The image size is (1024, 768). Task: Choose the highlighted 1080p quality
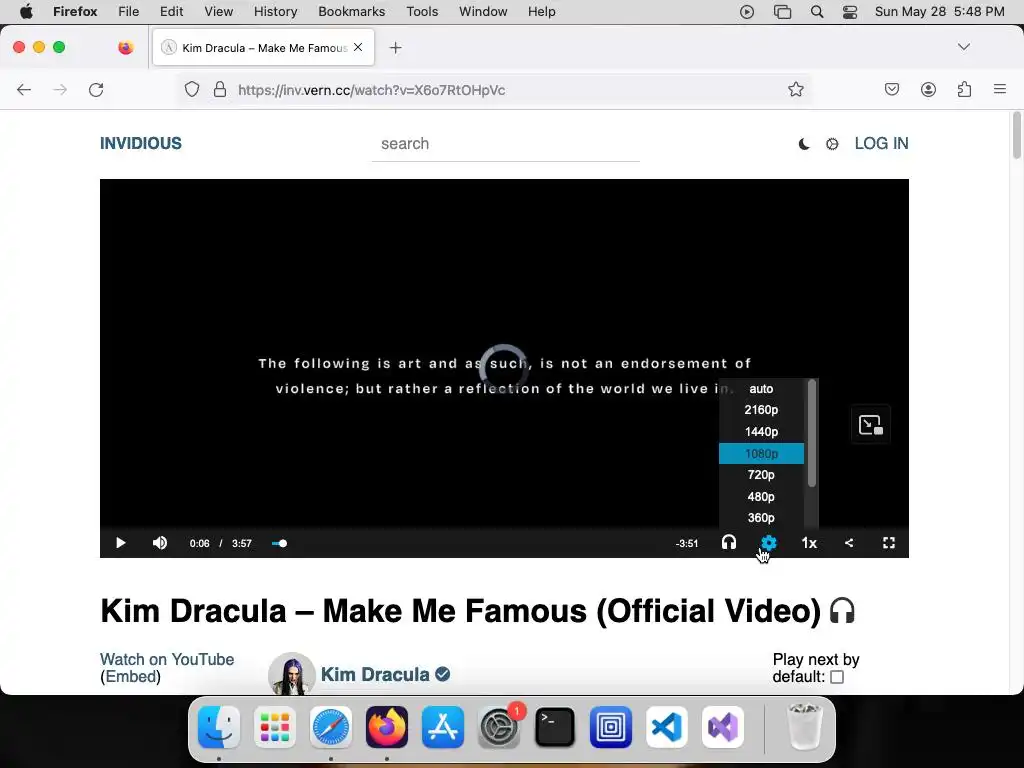click(761, 453)
